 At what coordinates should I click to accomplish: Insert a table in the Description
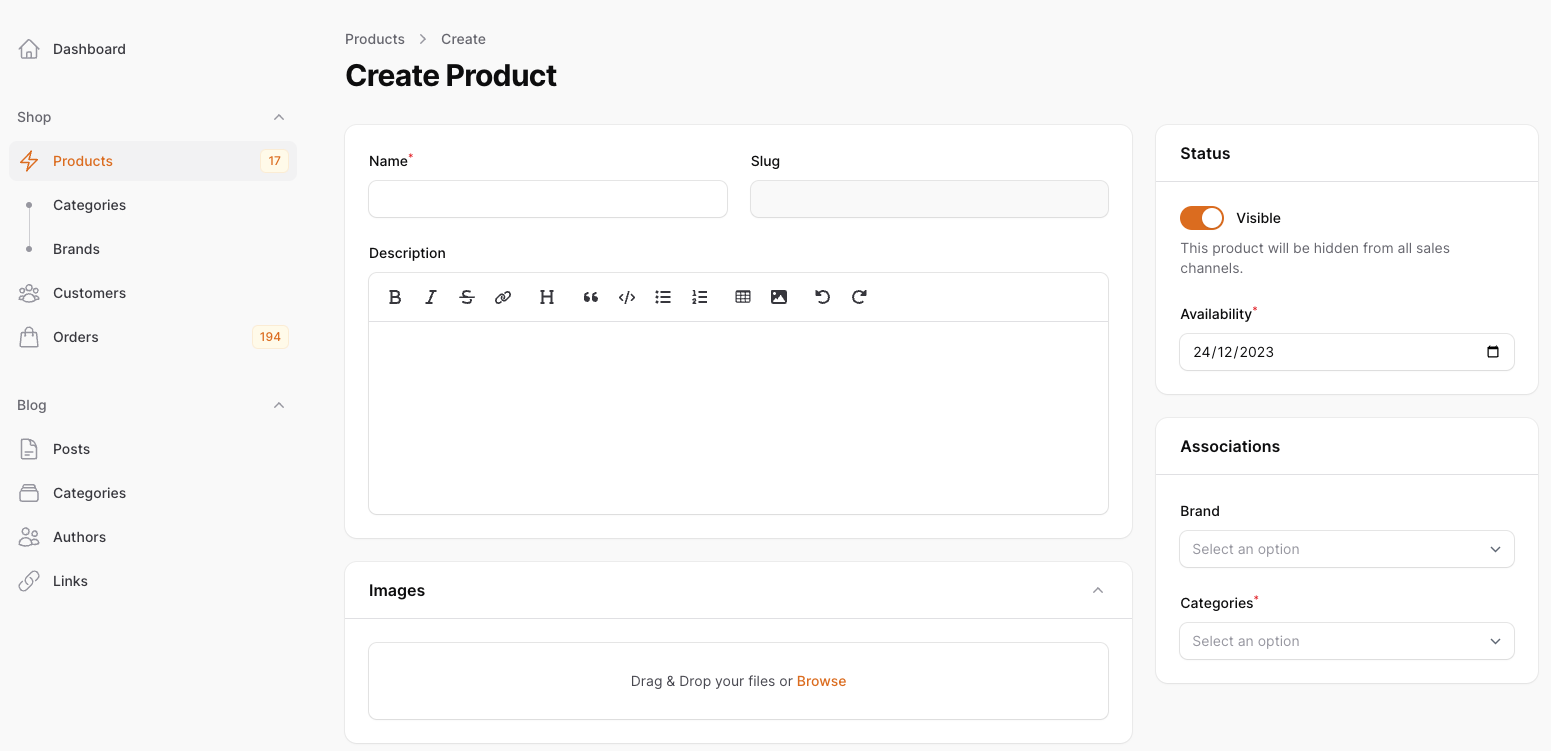743,297
